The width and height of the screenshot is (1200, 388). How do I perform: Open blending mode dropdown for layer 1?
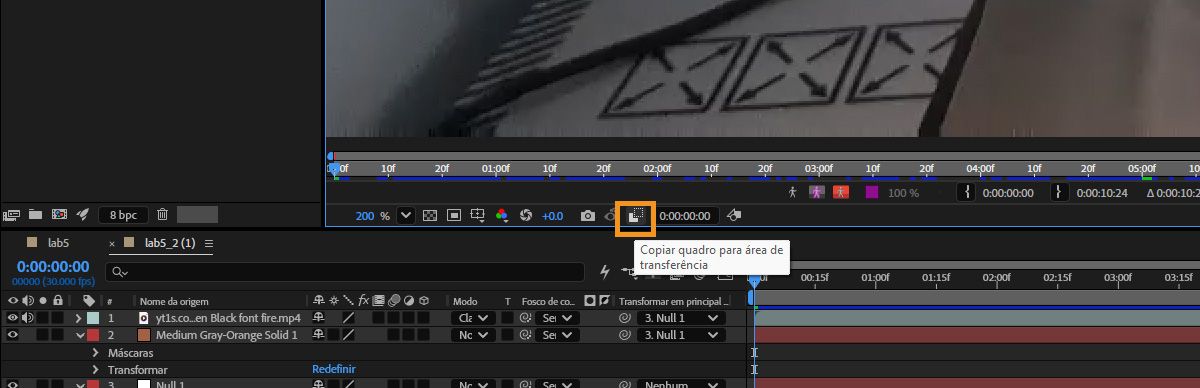[x=474, y=318]
